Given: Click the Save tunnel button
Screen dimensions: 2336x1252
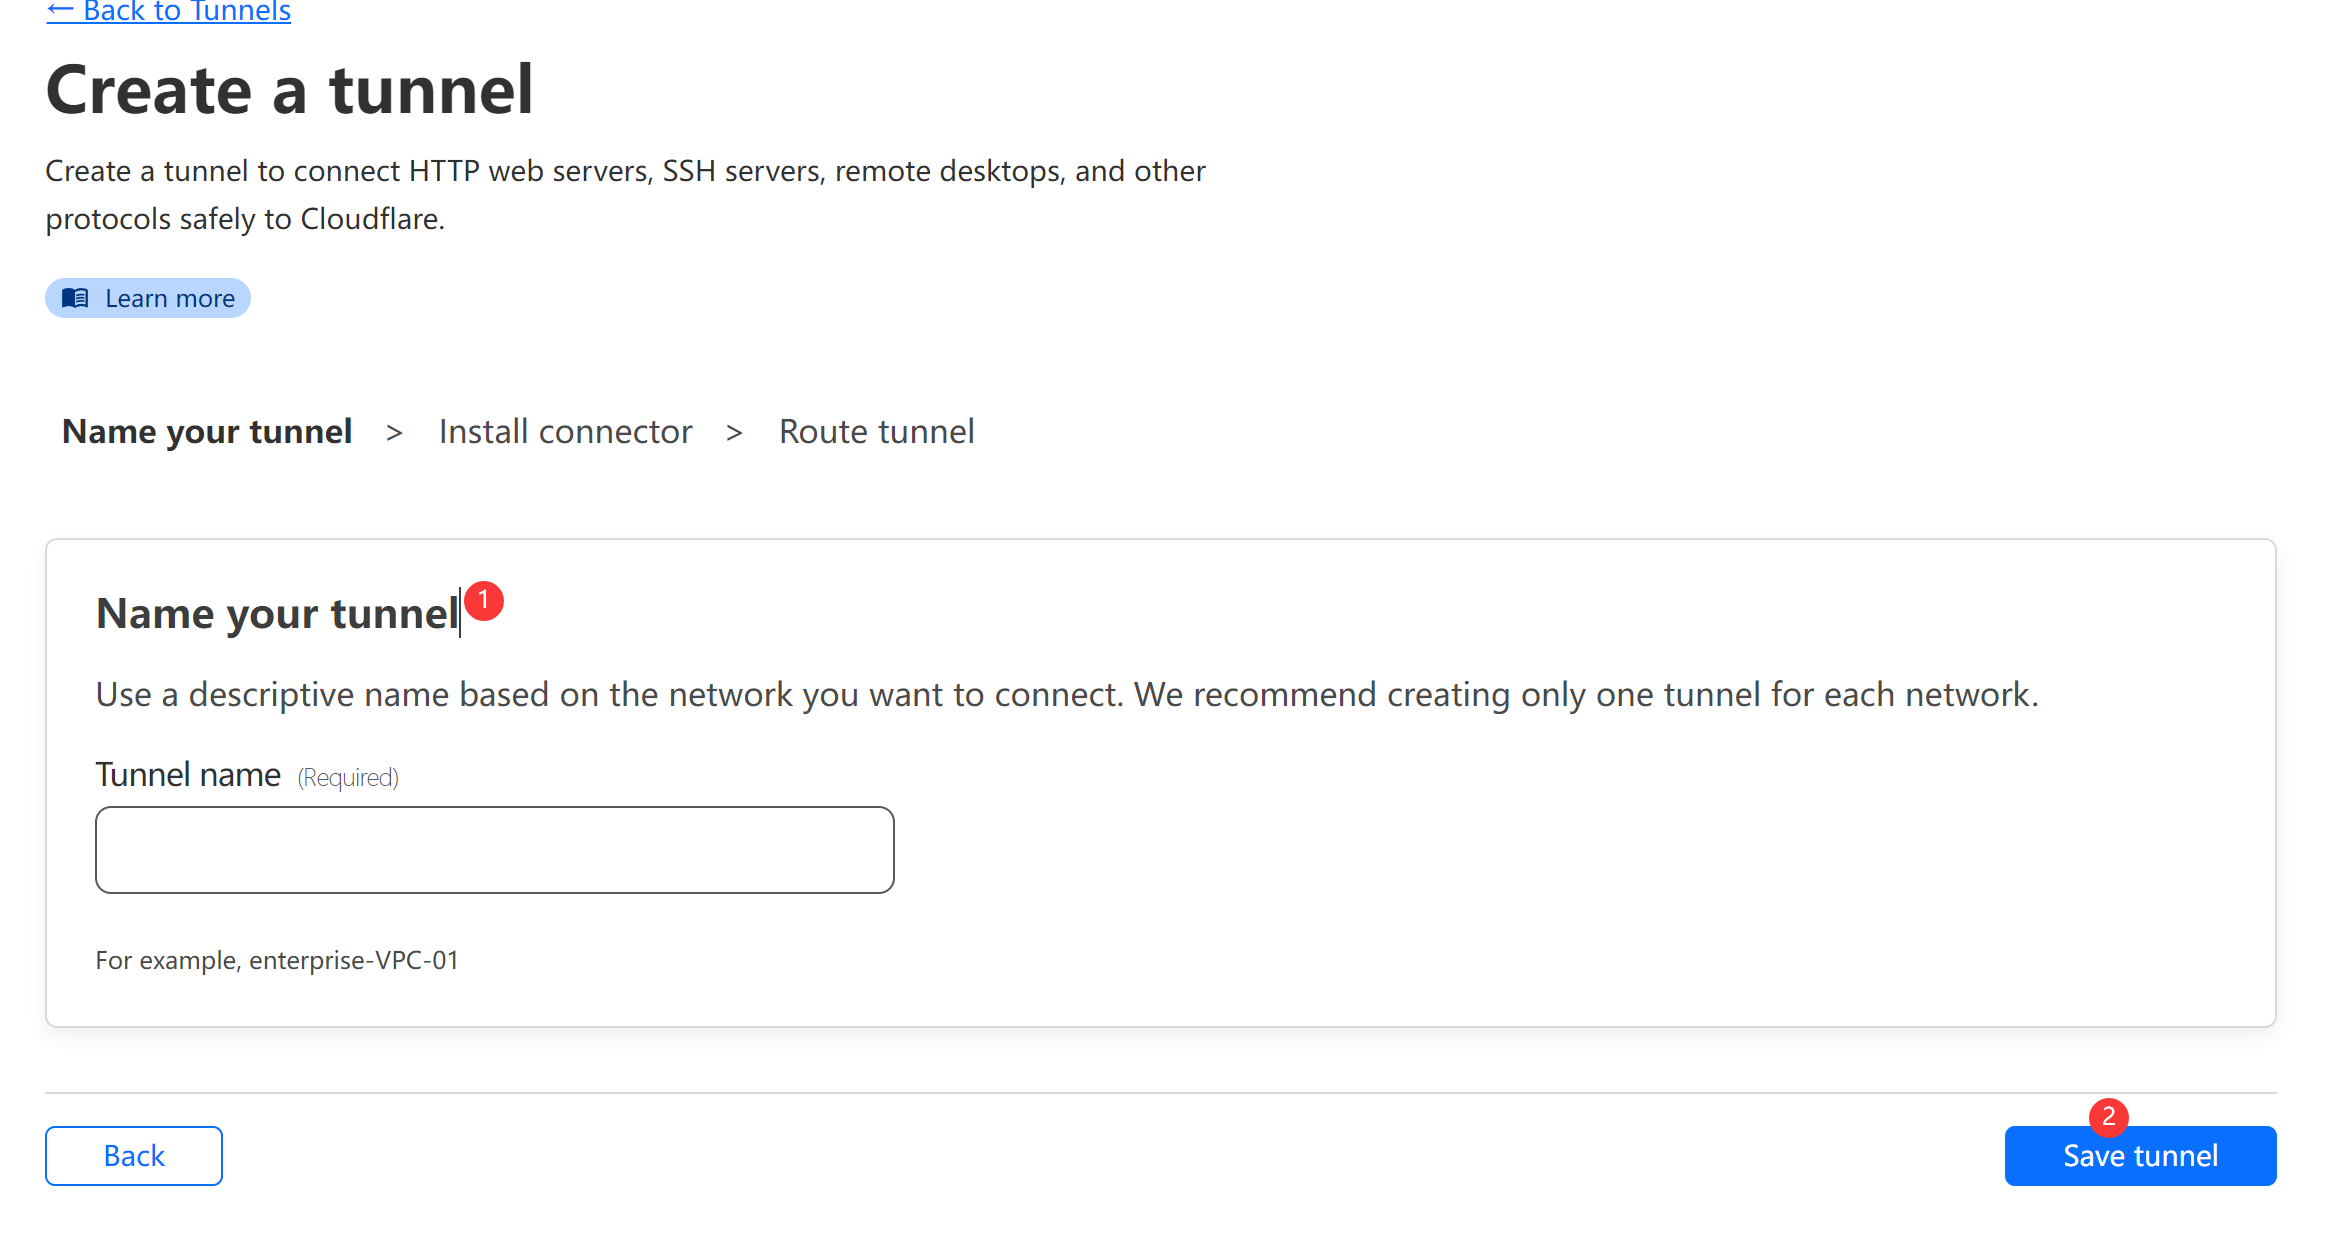Looking at the screenshot, I should point(2140,1156).
